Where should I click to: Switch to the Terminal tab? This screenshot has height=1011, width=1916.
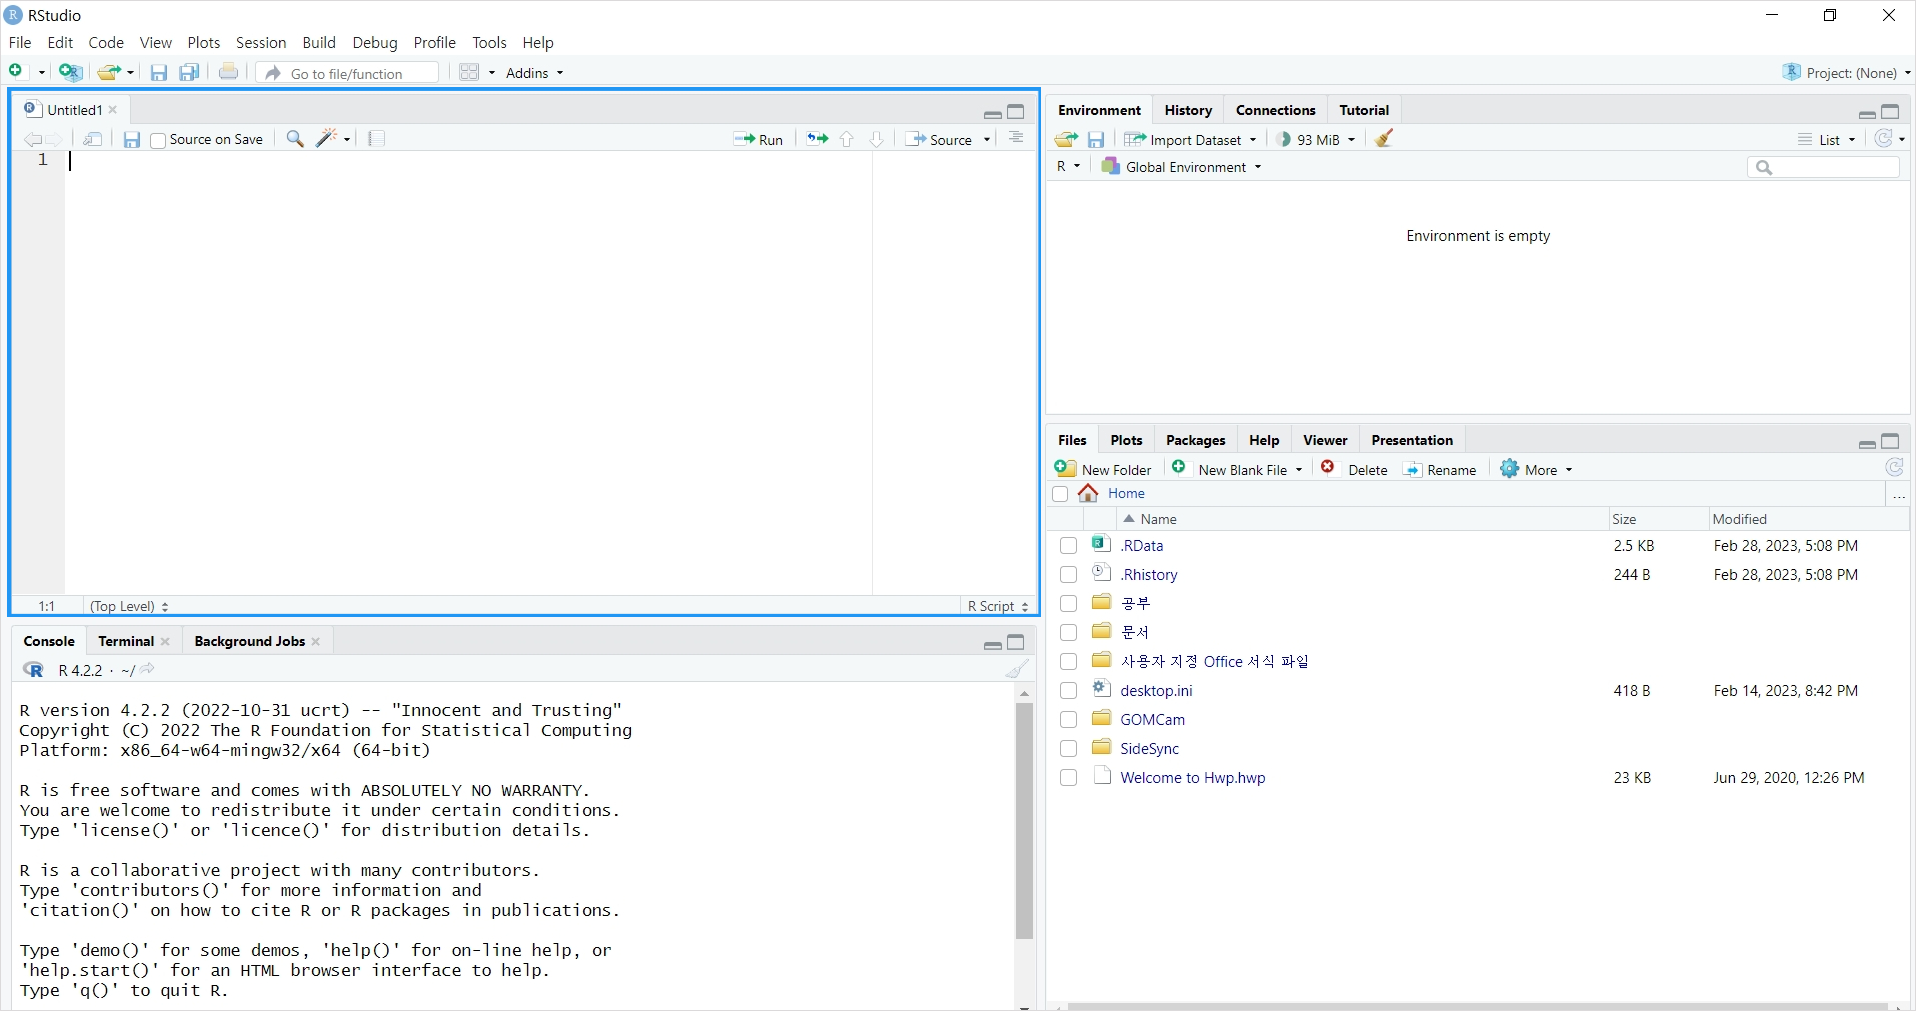tap(126, 641)
